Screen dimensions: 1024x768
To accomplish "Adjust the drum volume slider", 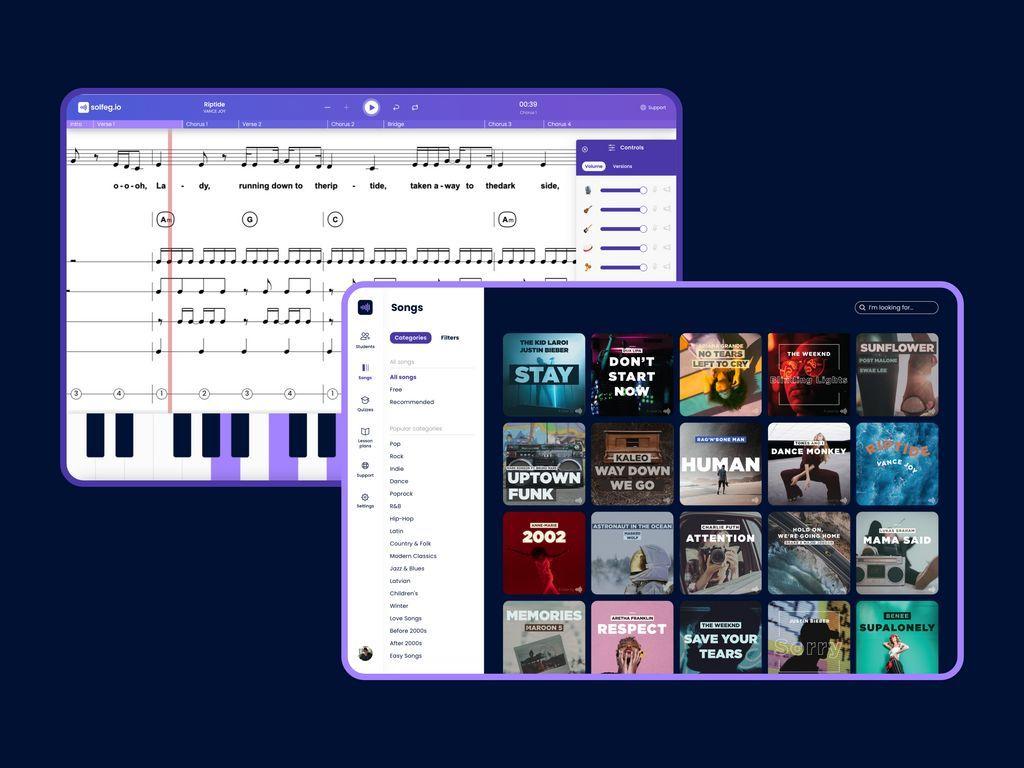I will tap(624, 248).
